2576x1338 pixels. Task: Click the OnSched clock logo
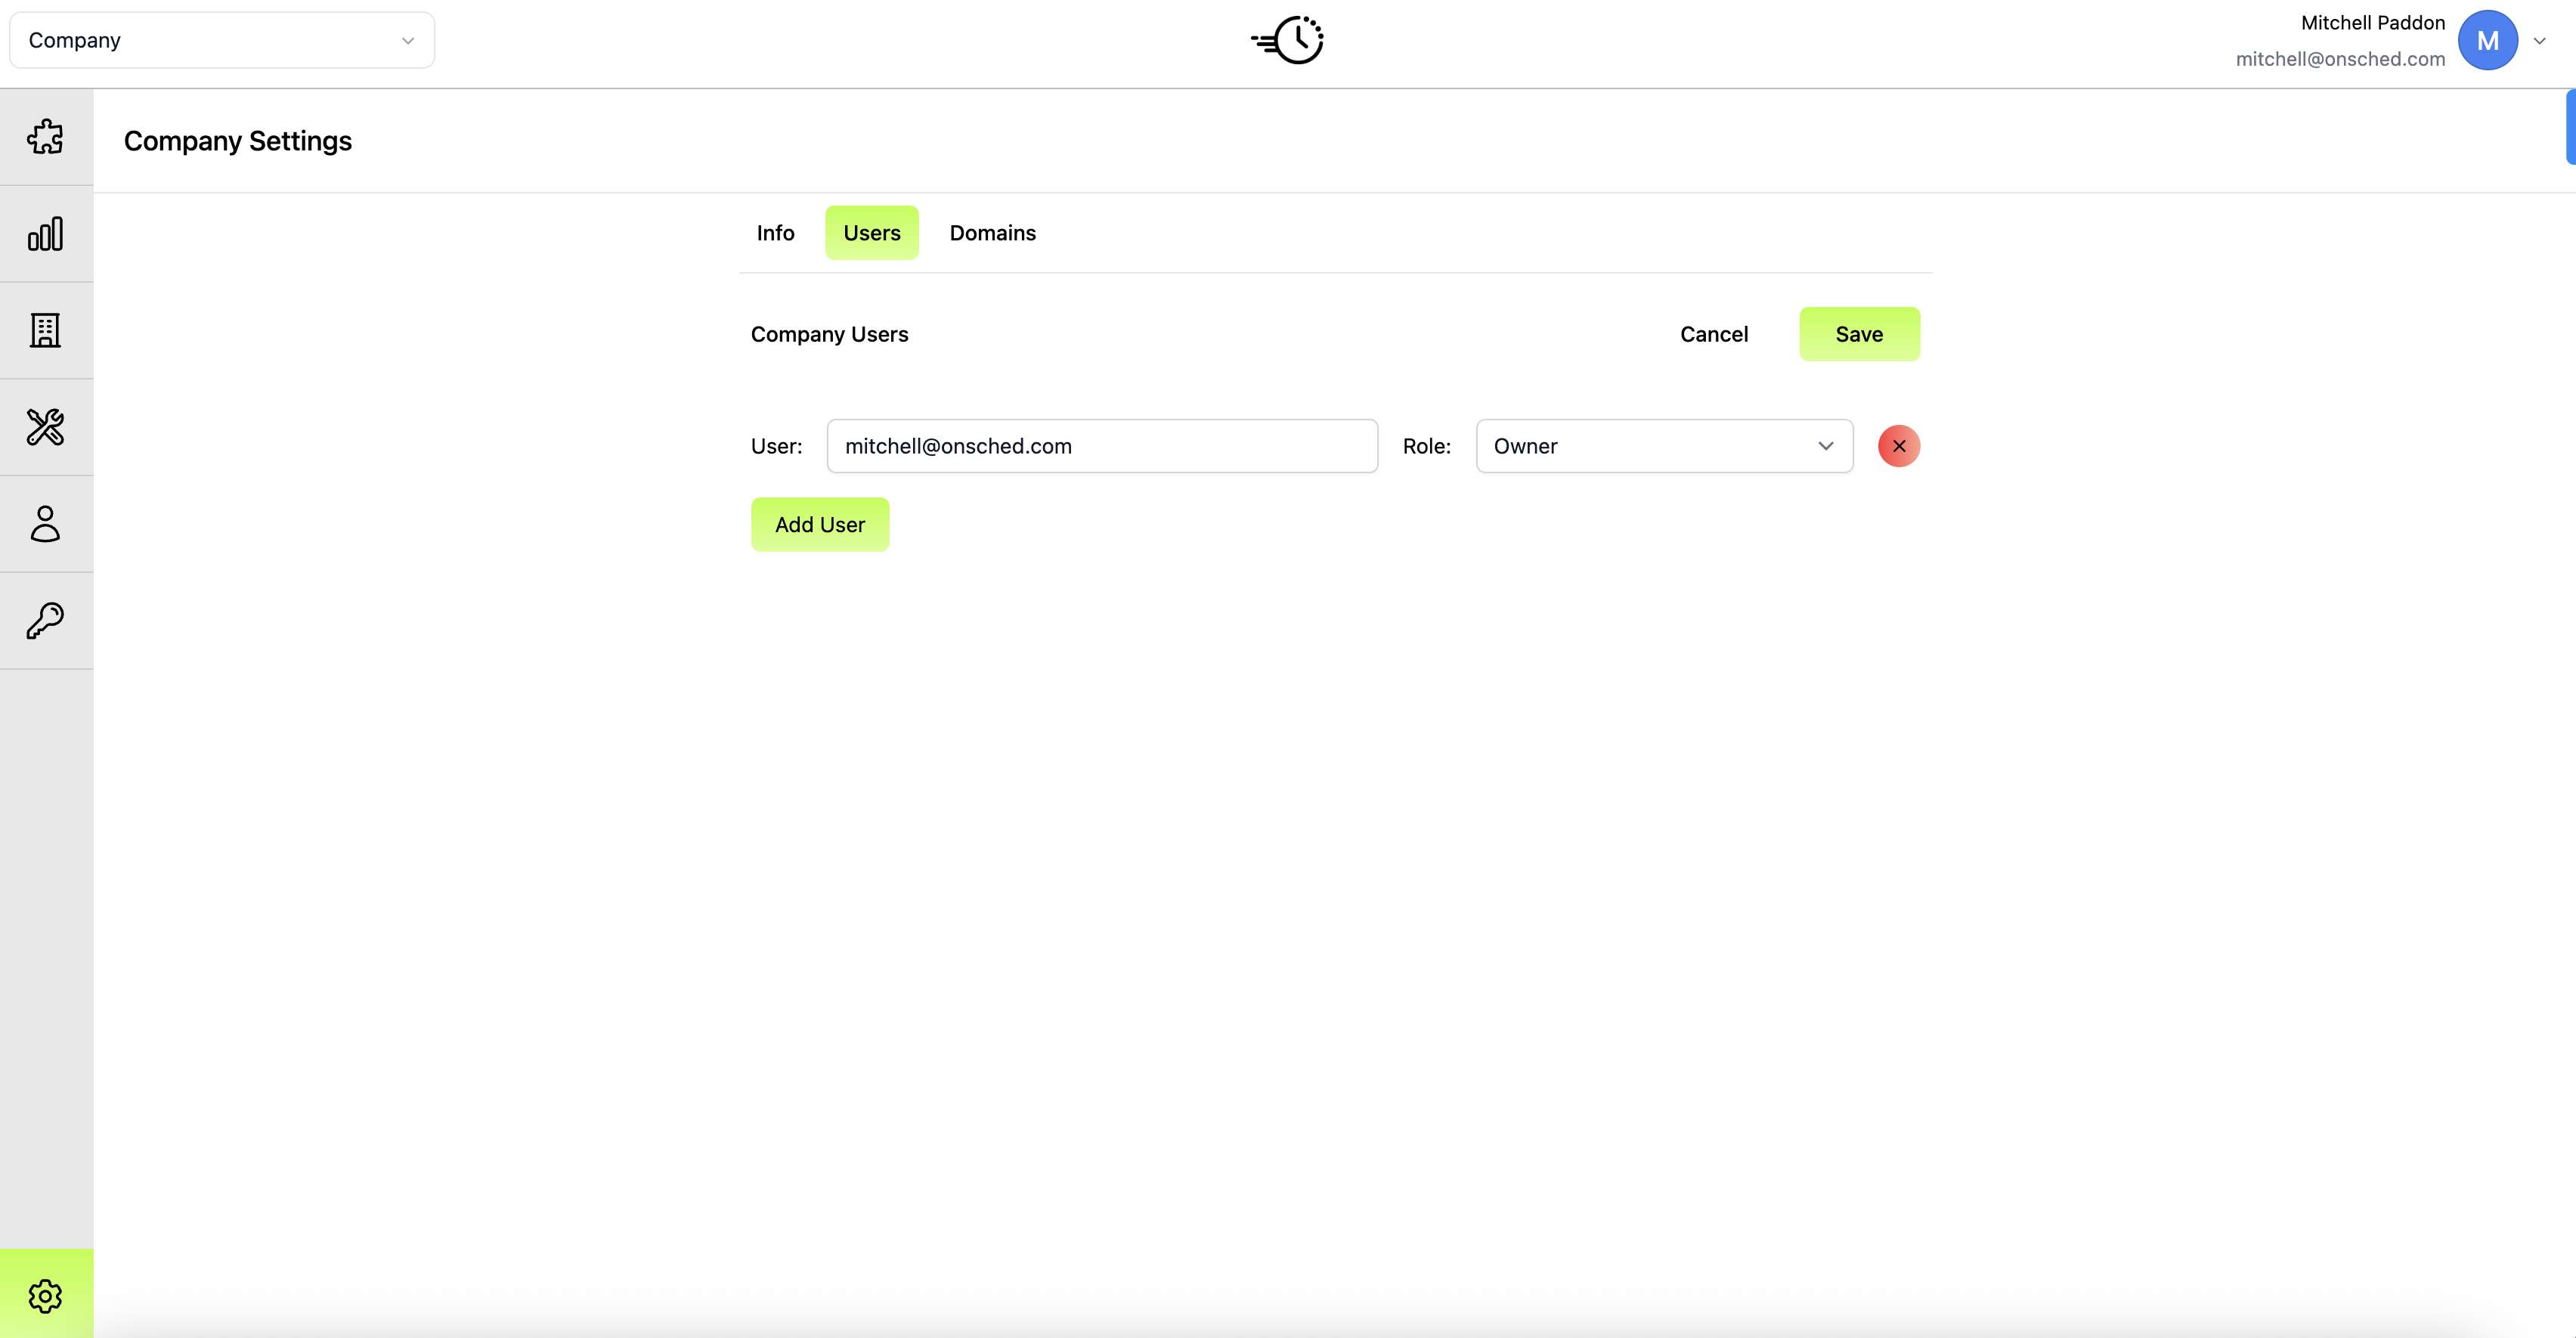1289,40
